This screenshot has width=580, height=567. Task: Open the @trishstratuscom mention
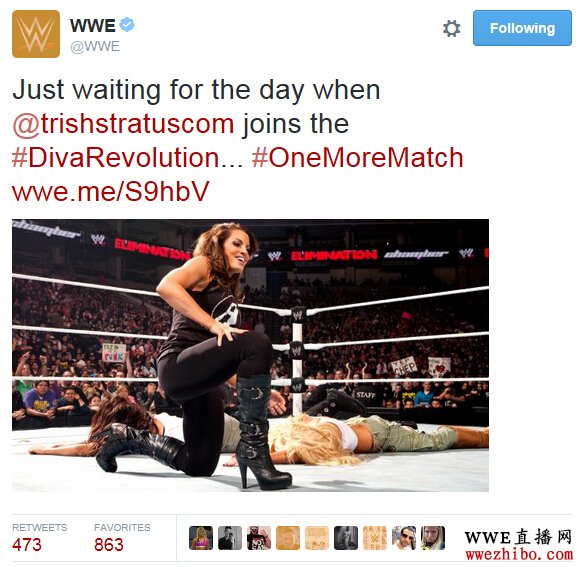(123, 124)
